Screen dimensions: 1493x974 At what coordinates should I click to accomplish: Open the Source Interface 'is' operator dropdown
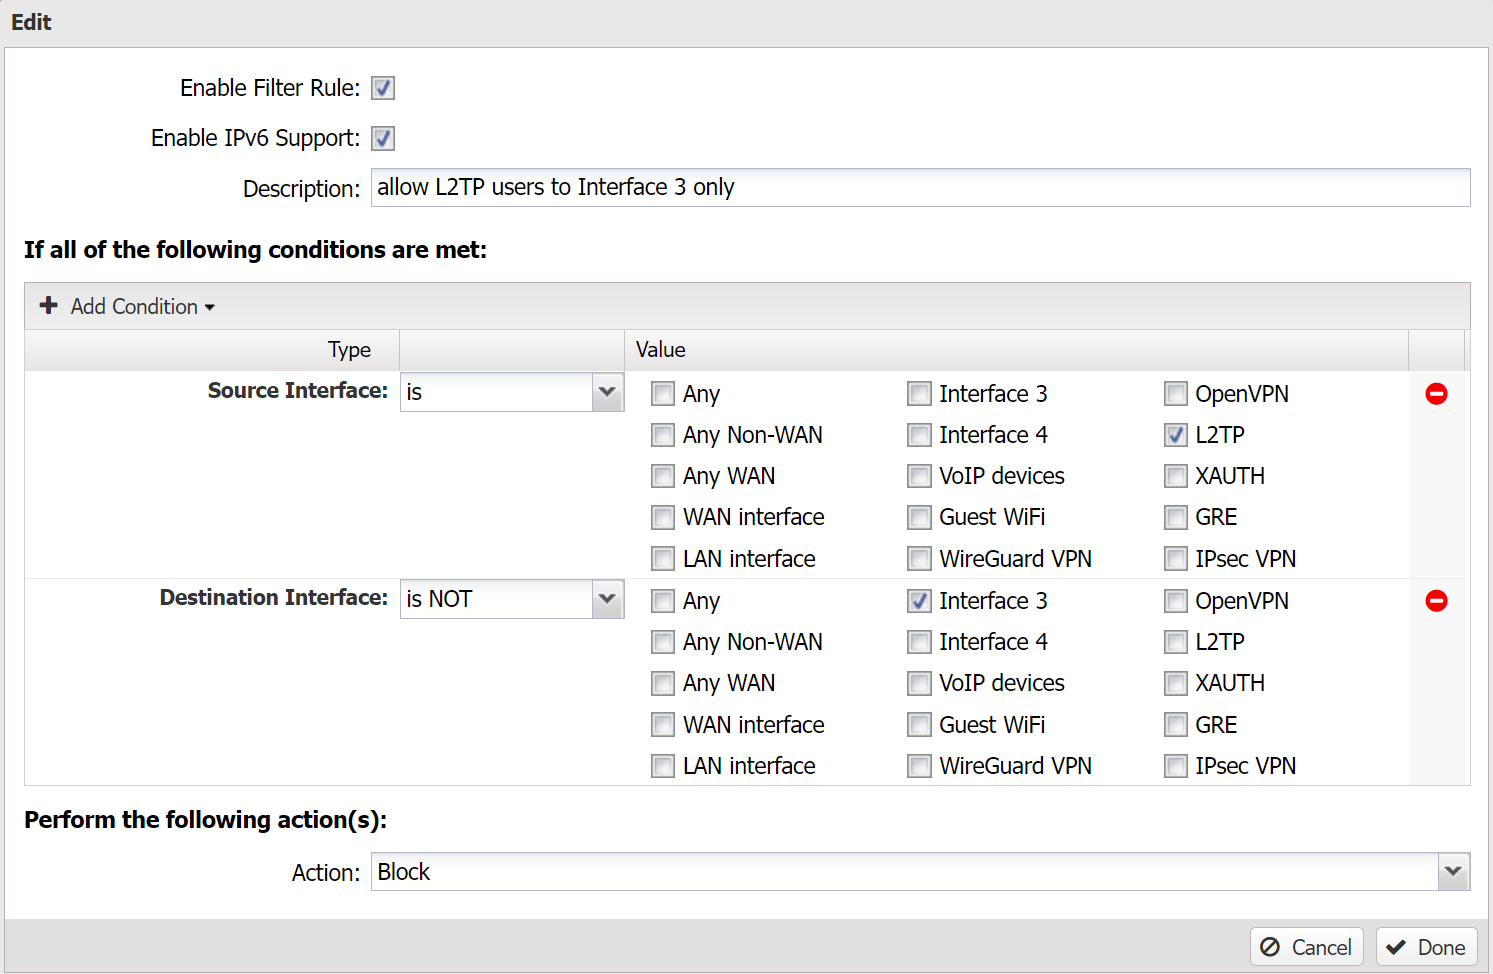(x=606, y=392)
